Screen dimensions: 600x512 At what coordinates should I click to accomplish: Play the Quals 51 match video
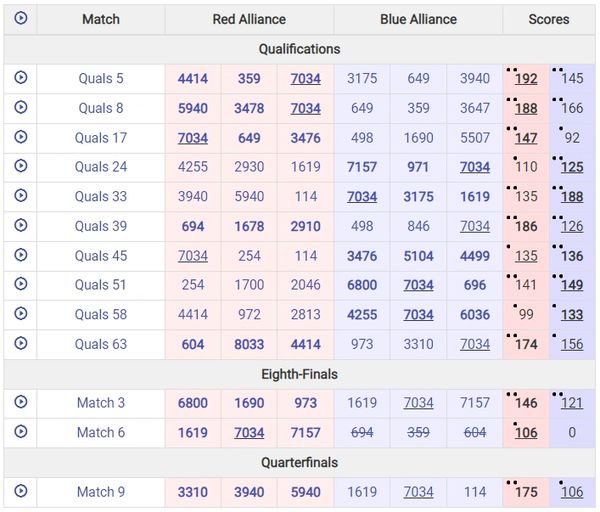[x=20, y=285]
